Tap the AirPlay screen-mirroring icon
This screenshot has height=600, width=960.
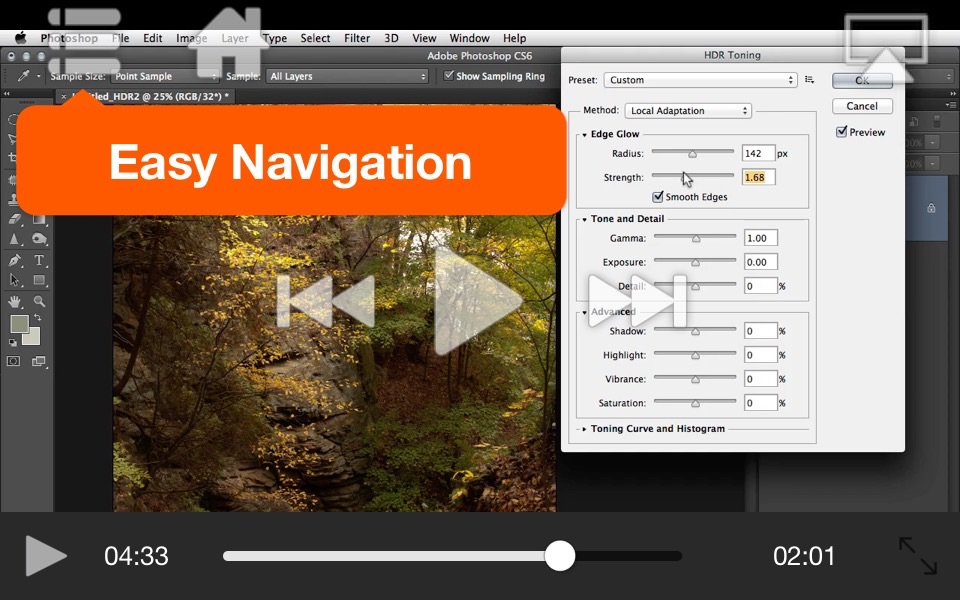(885, 48)
